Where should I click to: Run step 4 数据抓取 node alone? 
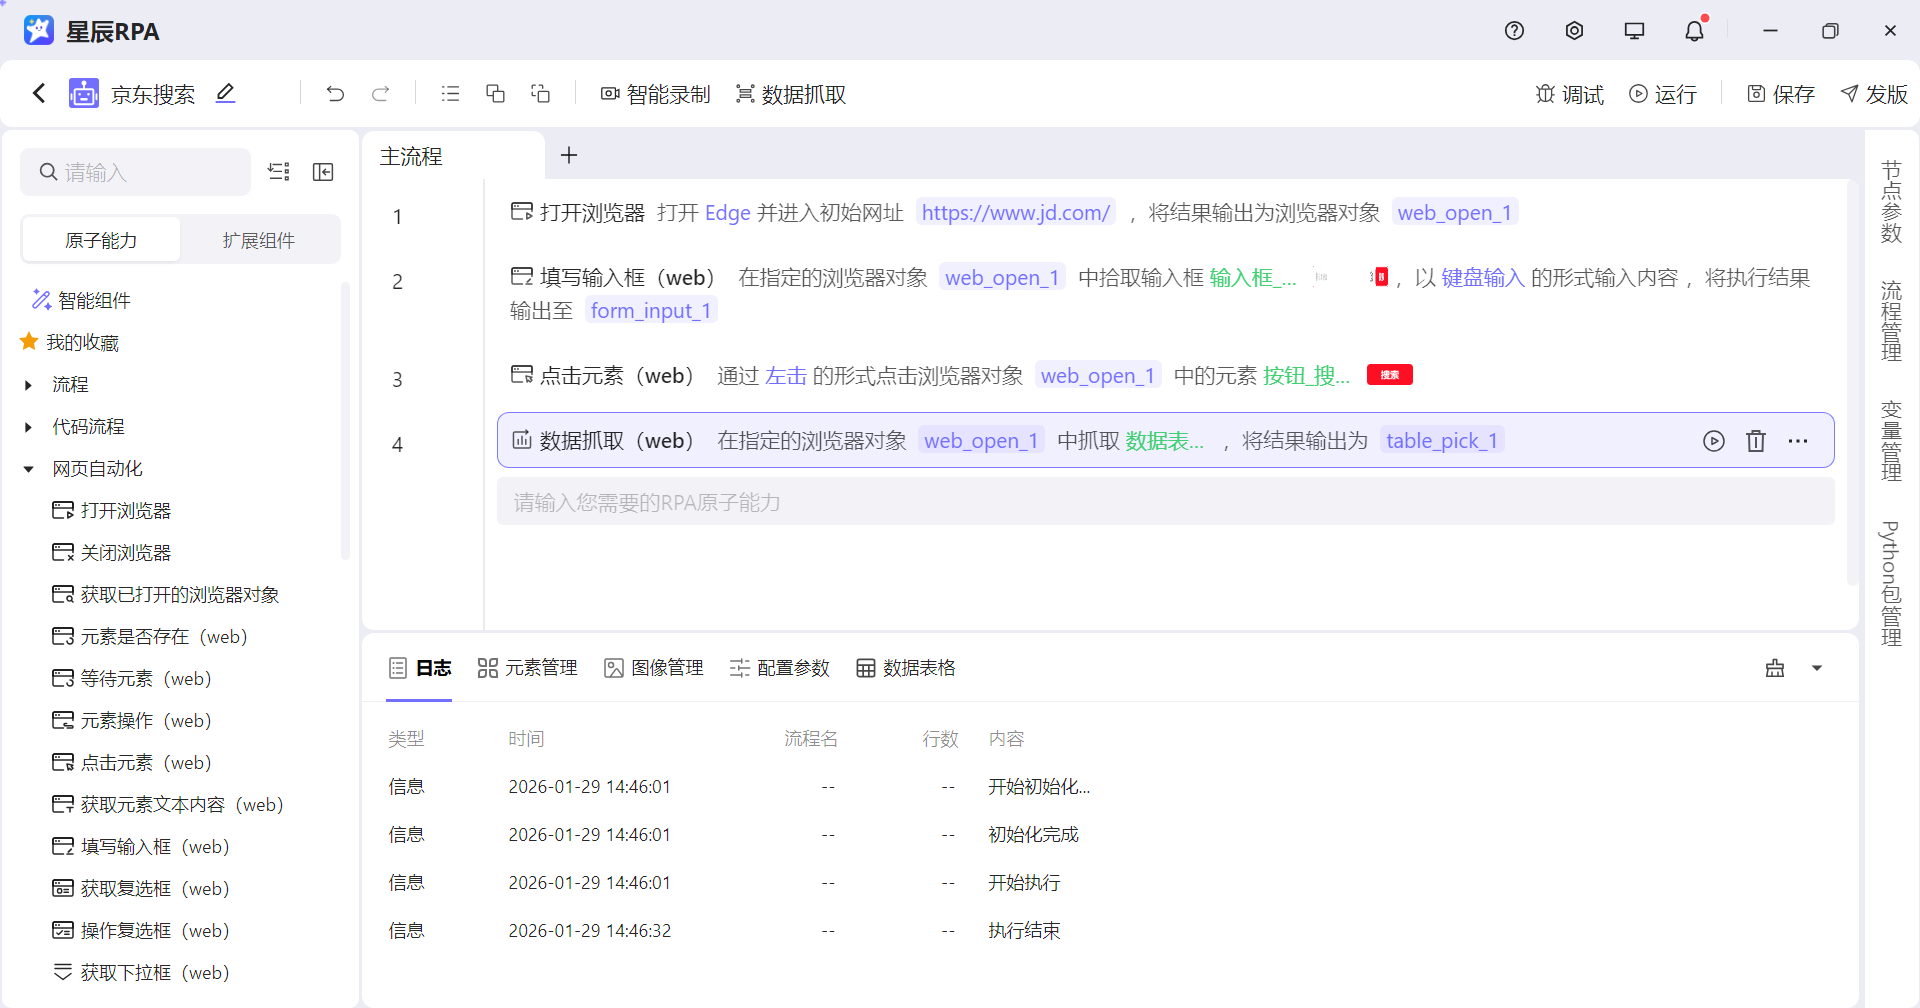tap(1714, 440)
